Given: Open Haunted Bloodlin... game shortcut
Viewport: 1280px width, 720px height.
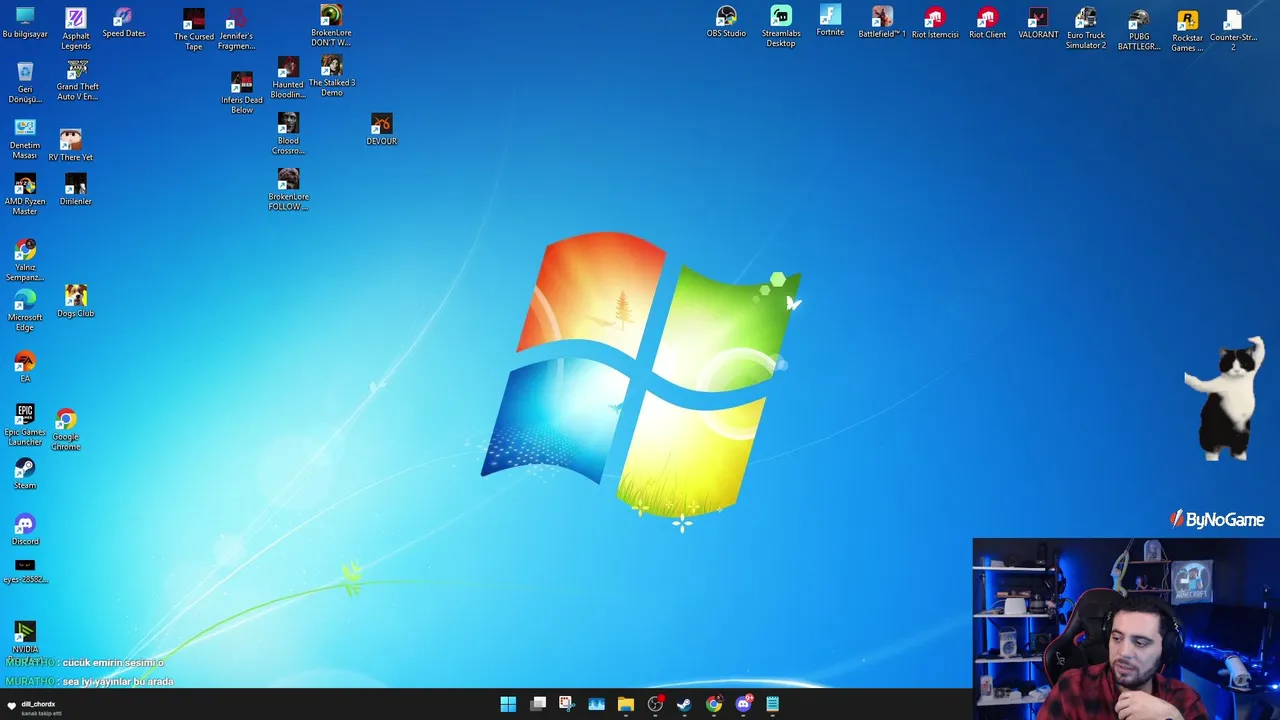Looking at the screenshot, I should (288, 78).
